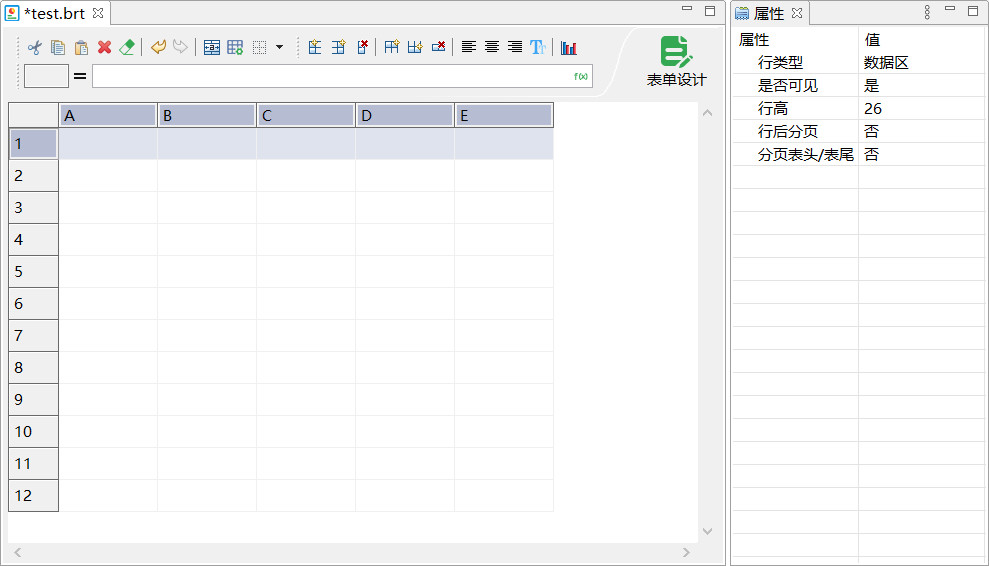This screenshot has width=989, height=566.
Task: Open the font settings Tt icon
Action: pyautogui.click(x=538, y=47)
